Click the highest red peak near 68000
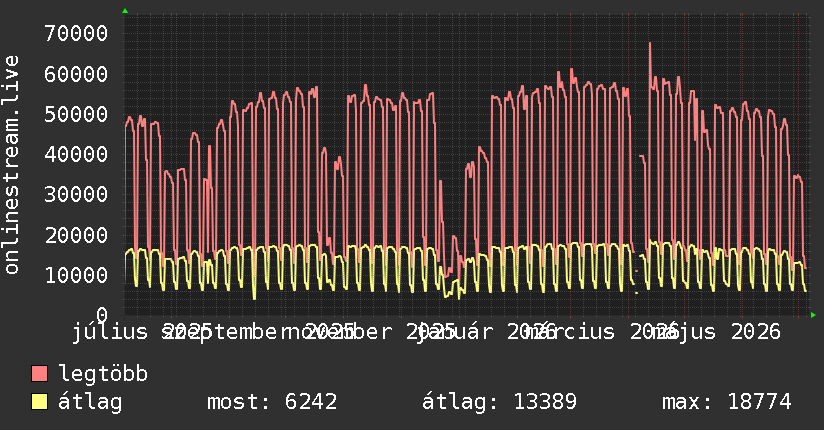This screenshot has width=824, height=430. click(650, 44)
